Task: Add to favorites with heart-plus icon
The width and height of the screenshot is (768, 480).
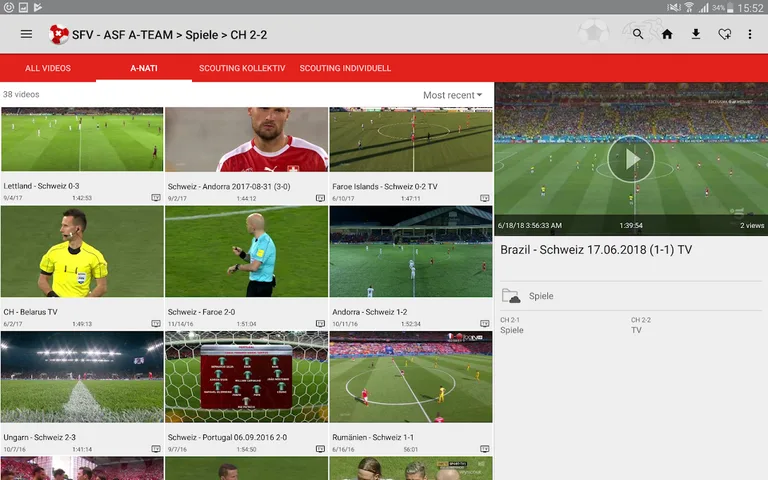Action: [724, 34]
